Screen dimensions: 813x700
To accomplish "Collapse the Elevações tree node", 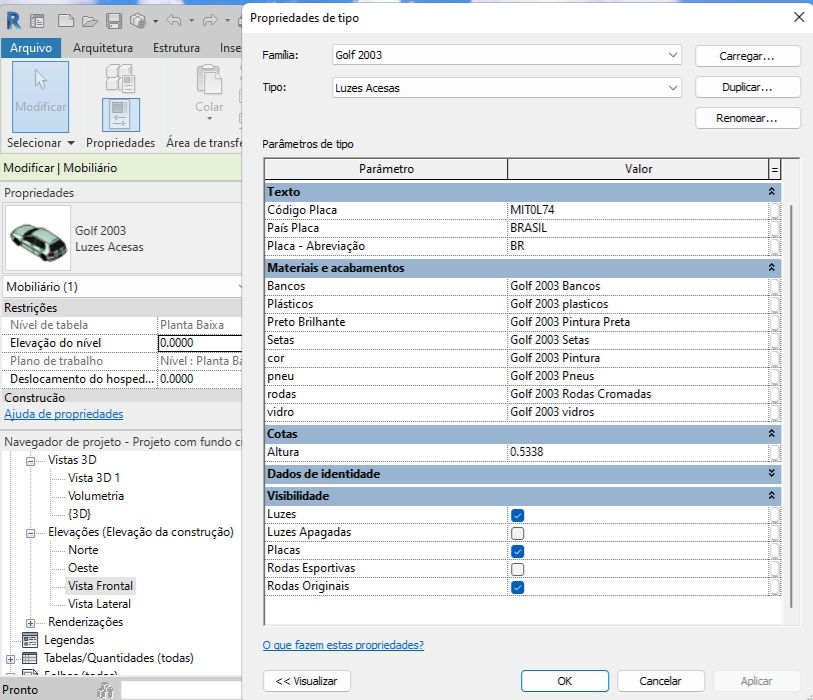I will (31, 533).
